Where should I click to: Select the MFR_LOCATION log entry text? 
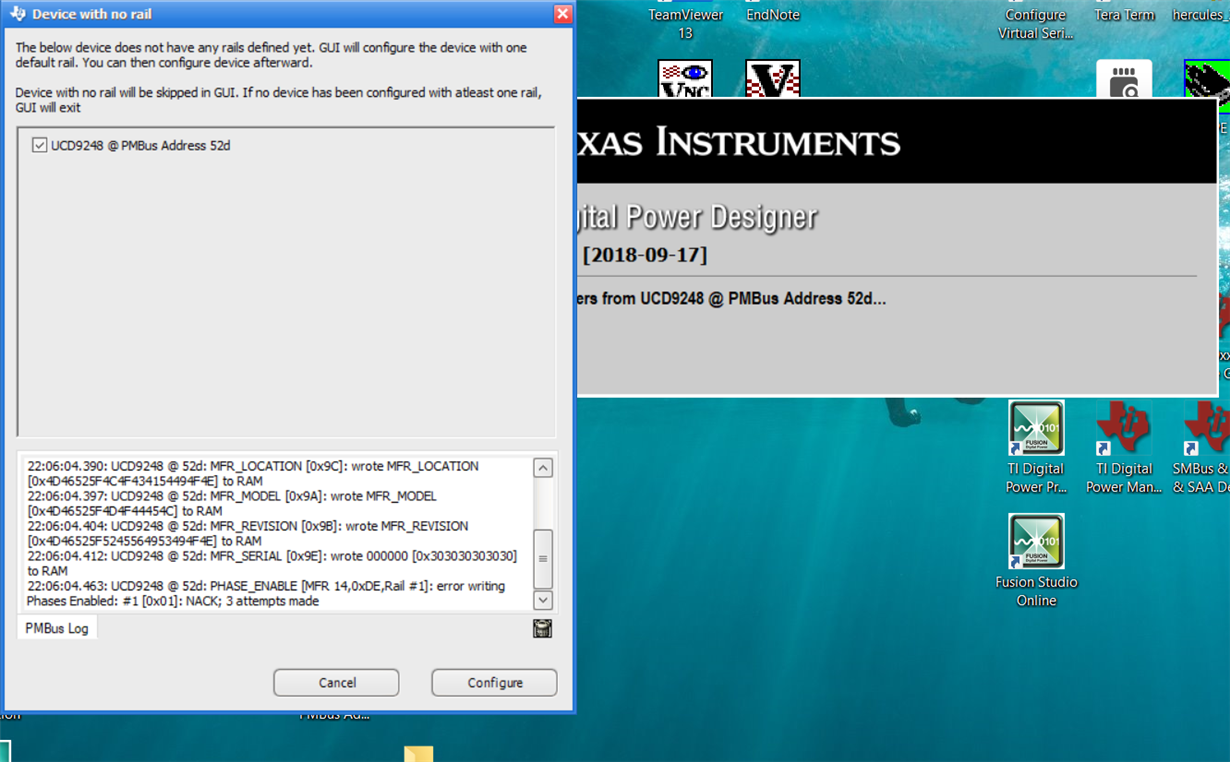point(252,473)
